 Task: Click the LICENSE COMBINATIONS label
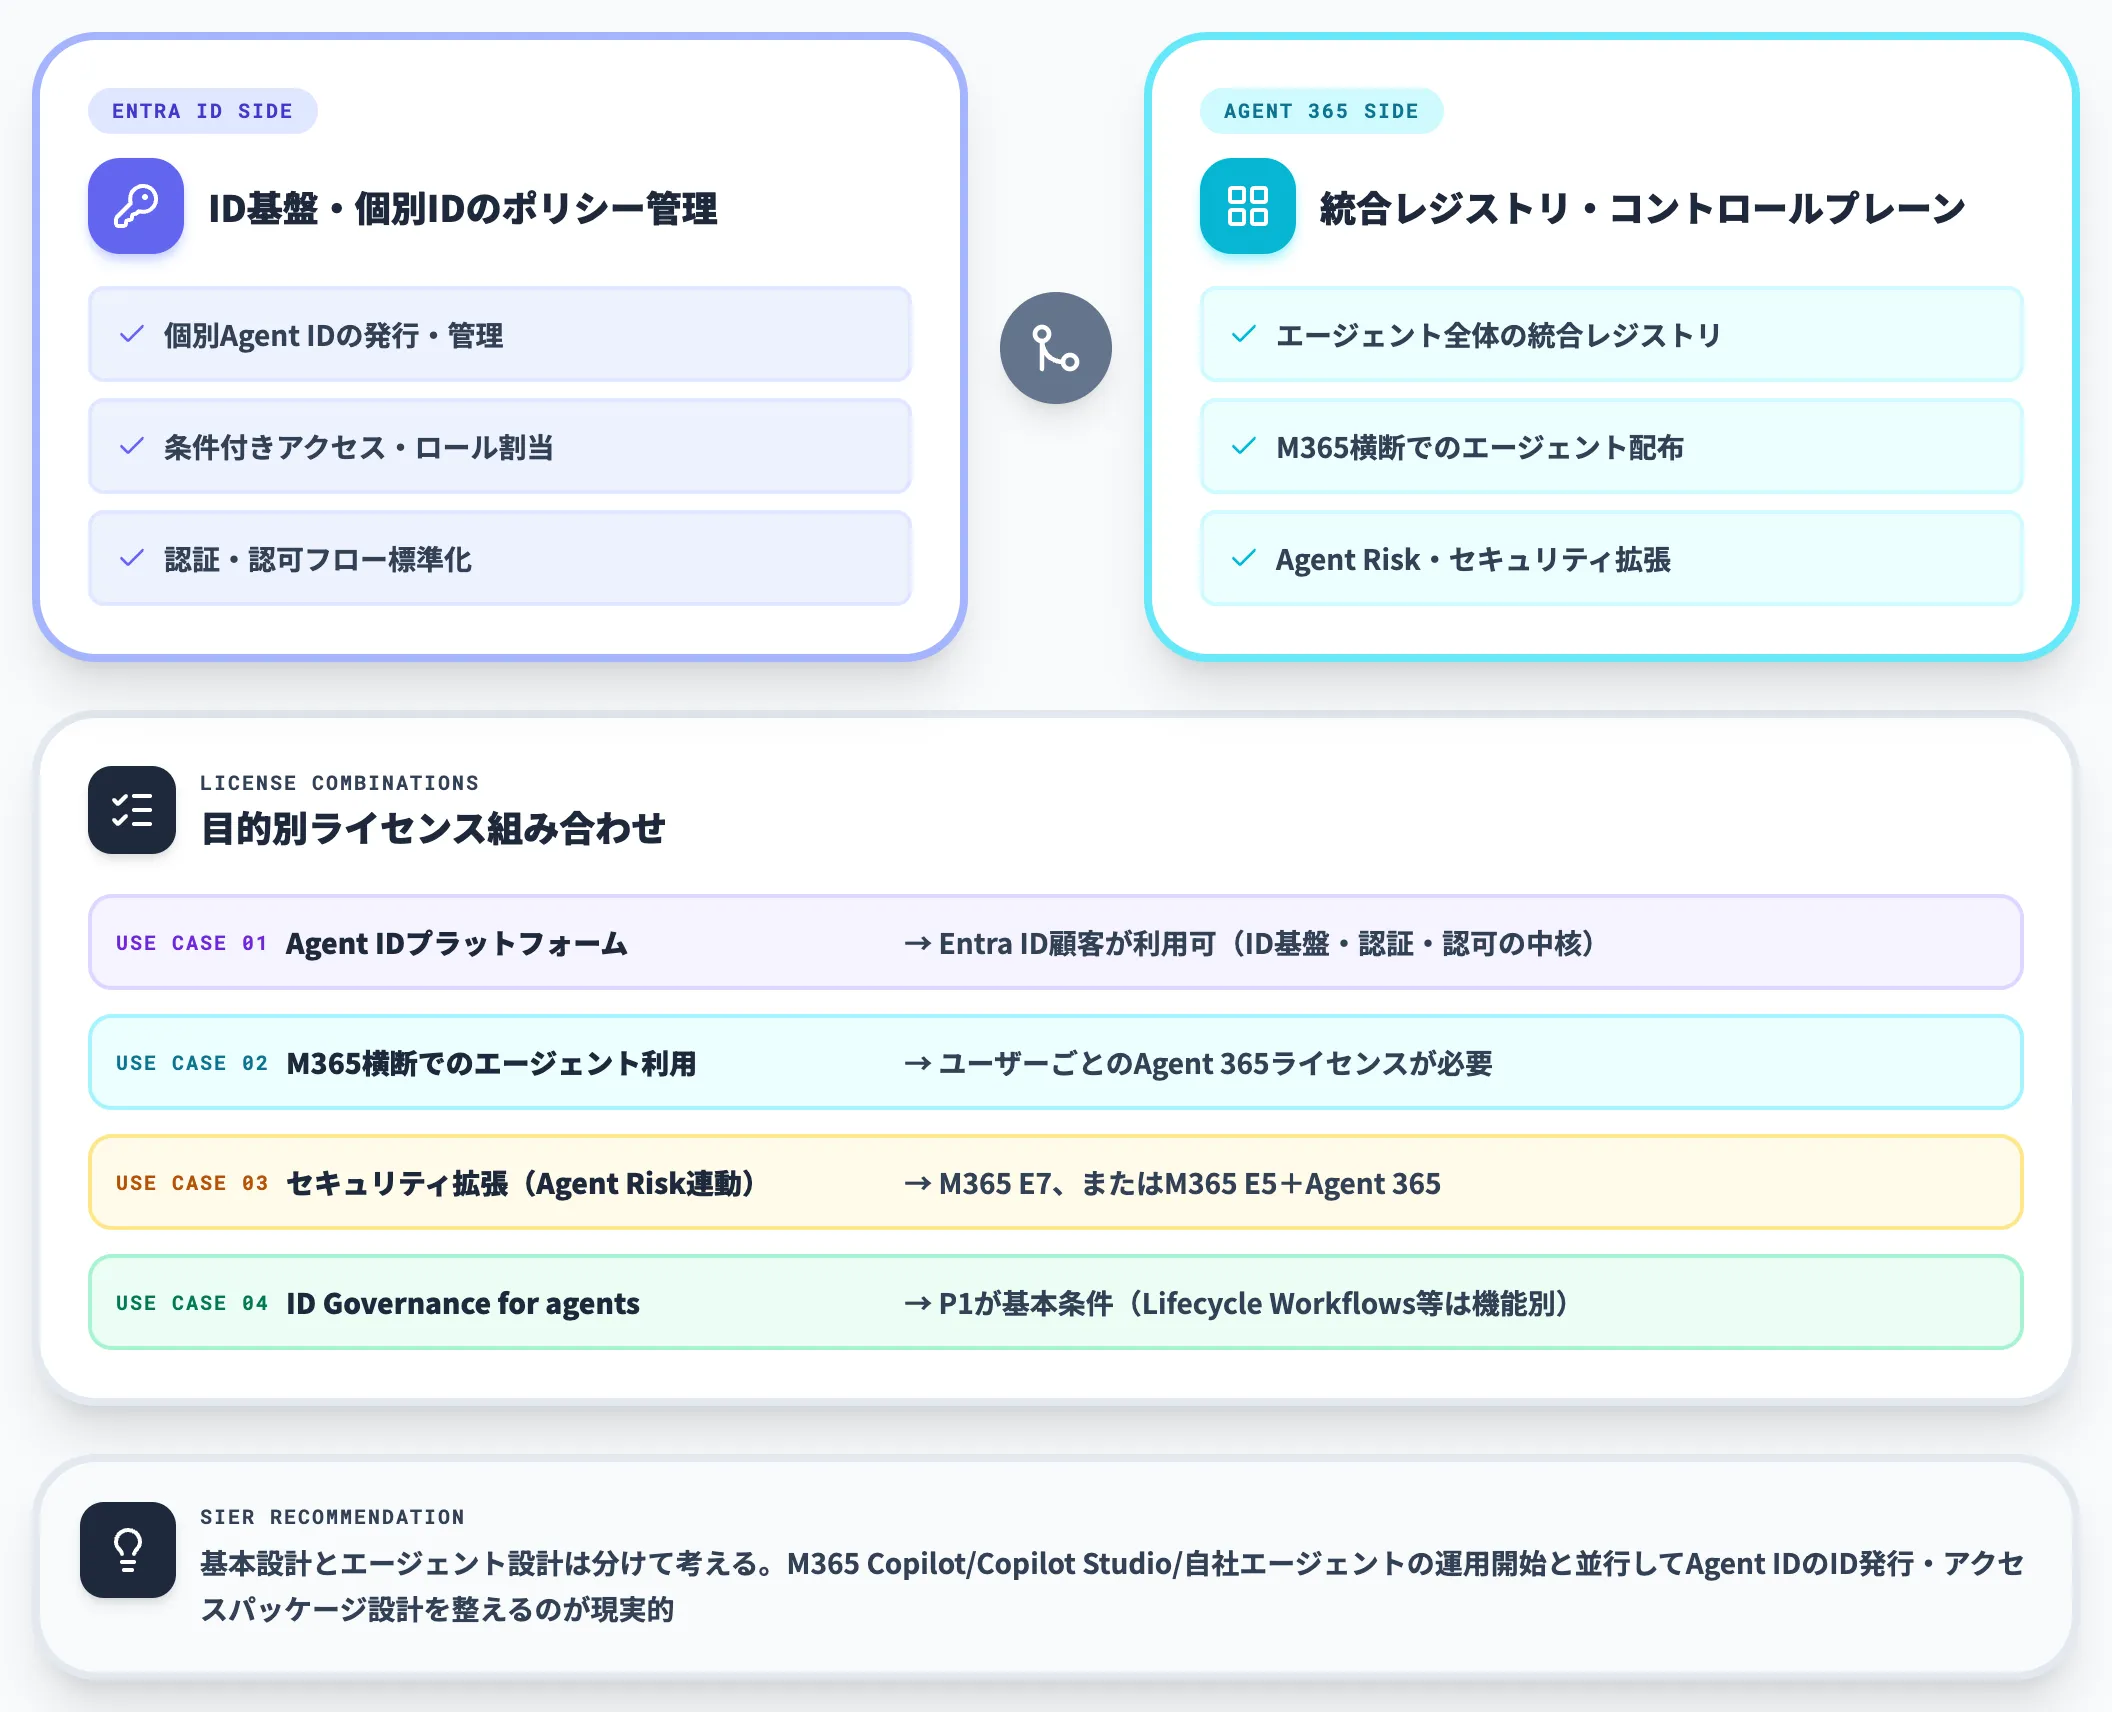tap(339, 783)
